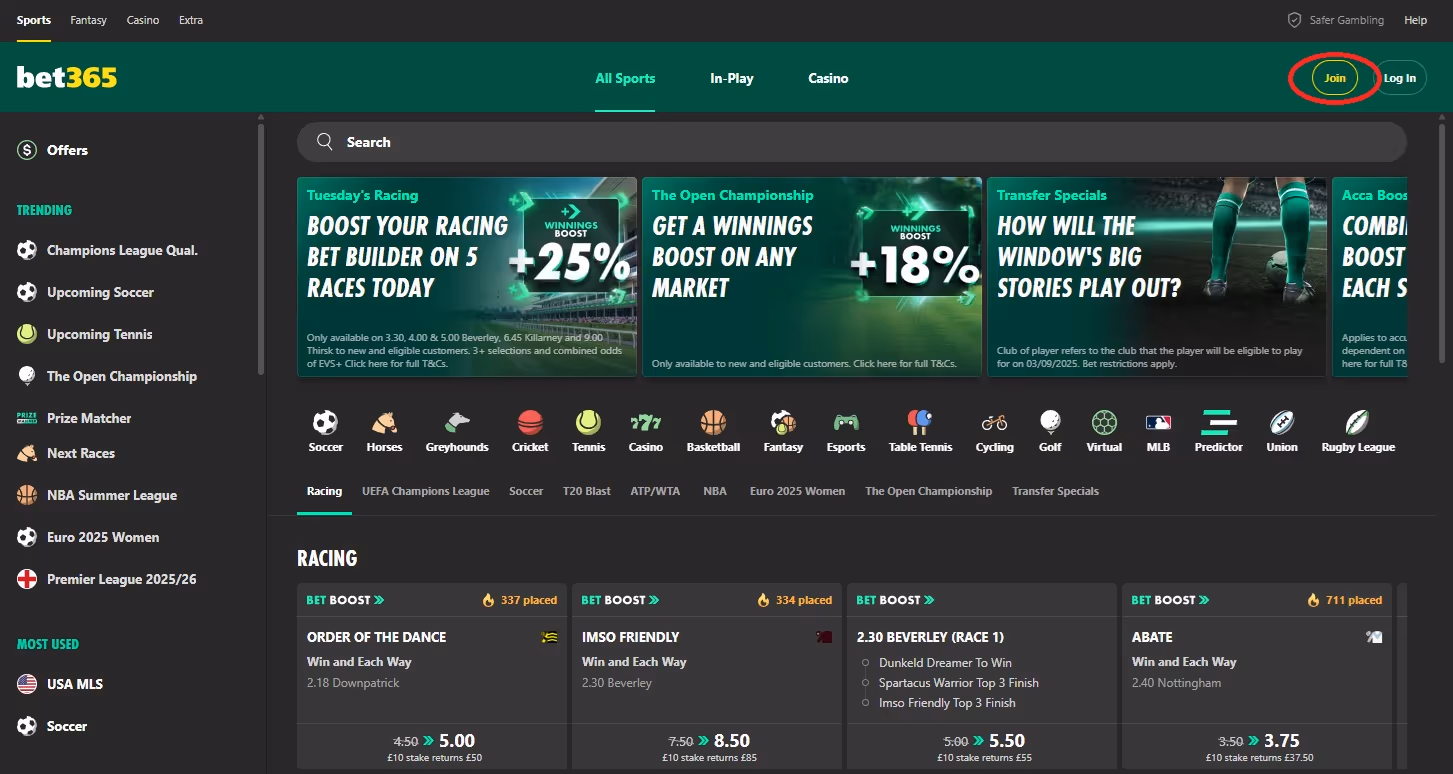
Task: Select the Predictor icon
Action: click(x=1219, y=422)
